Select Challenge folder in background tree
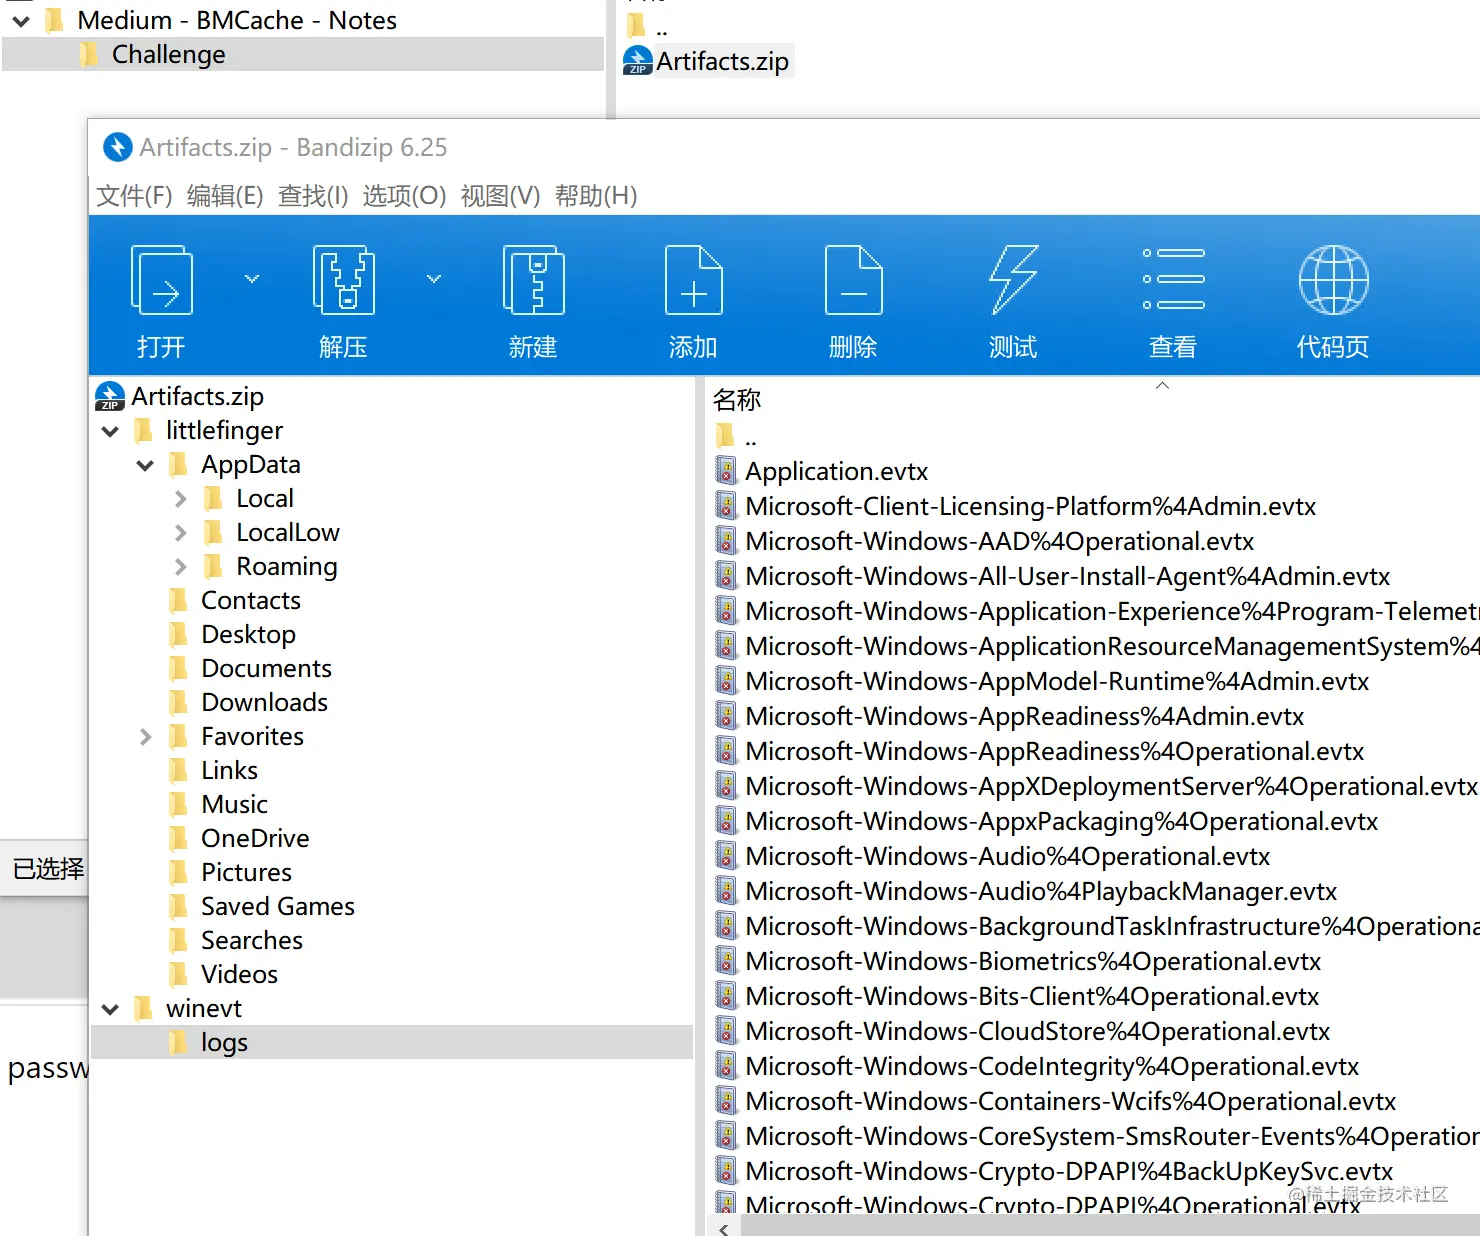Viewport: 1480px width, 1236px height. 168,54
